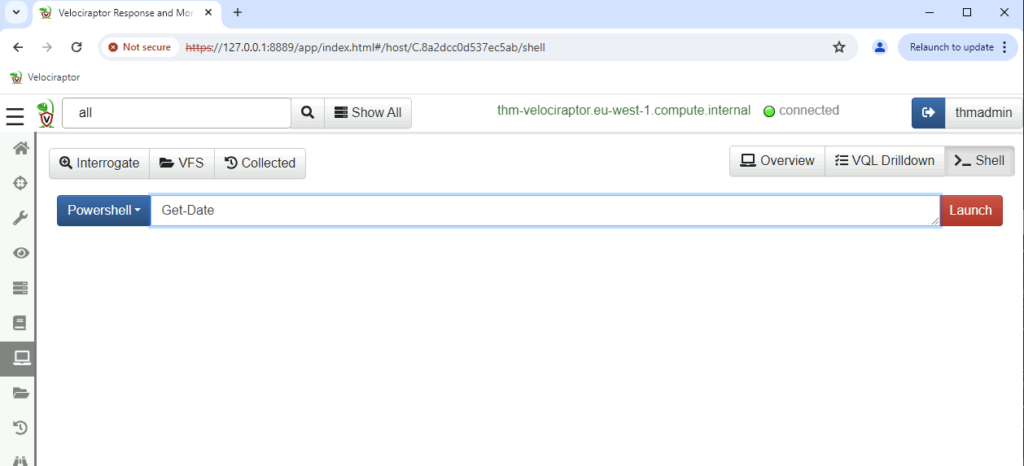Open the hamburger navigation menu

[15, 117]
